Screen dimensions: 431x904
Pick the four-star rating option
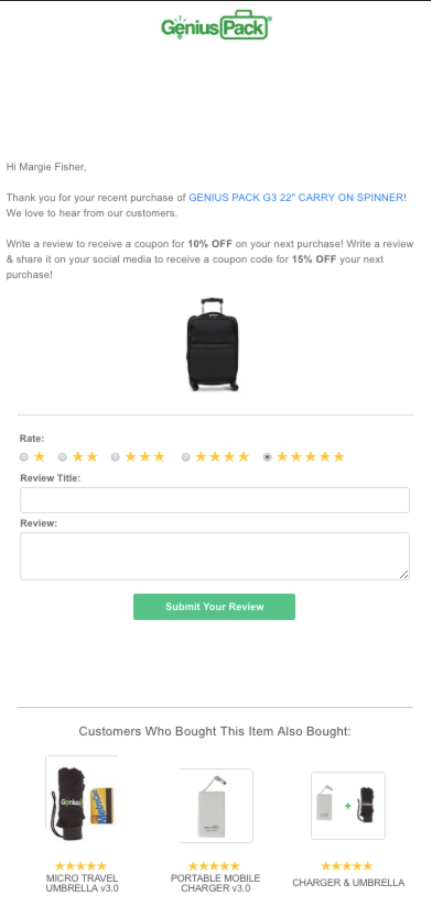coord(186,457)
